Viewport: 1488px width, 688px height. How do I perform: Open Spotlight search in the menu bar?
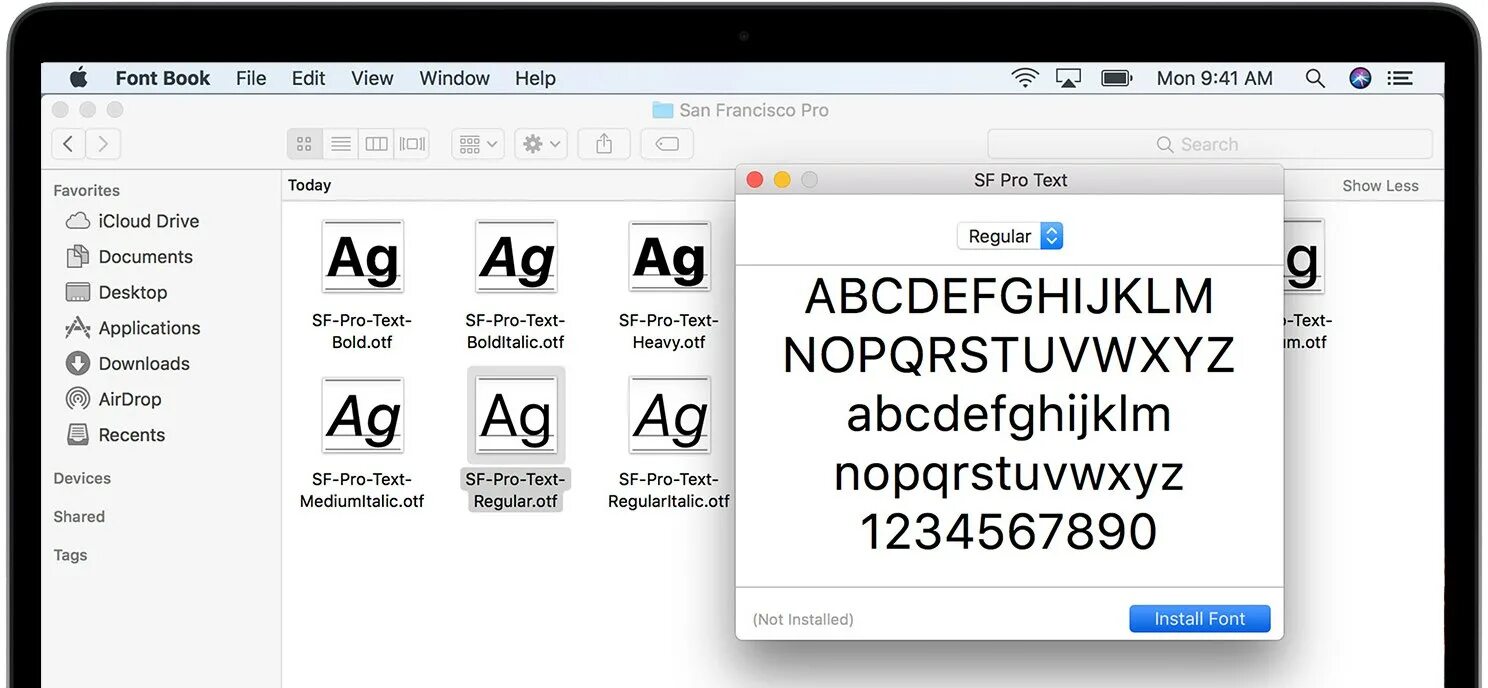[1315, 78]
